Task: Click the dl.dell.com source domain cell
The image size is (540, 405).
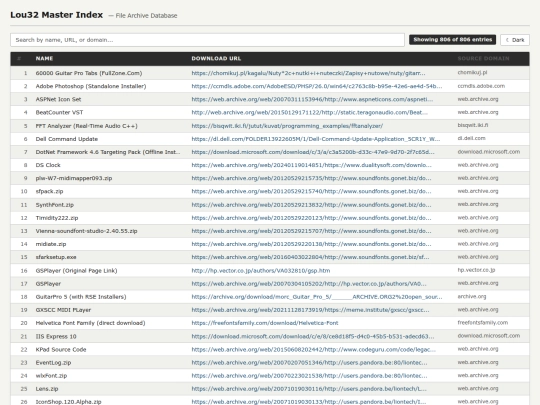Action: pyautogui.click(x=471, y=138)
